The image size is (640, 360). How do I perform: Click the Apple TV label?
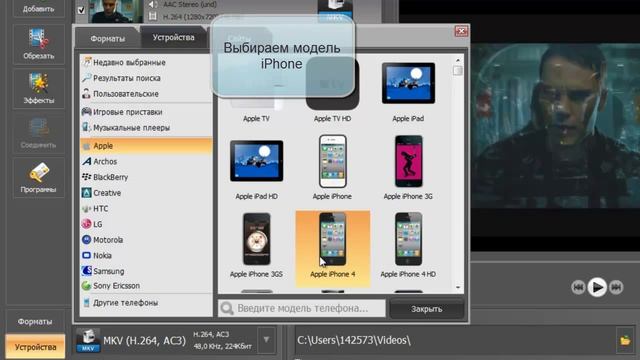coord(256,119)
